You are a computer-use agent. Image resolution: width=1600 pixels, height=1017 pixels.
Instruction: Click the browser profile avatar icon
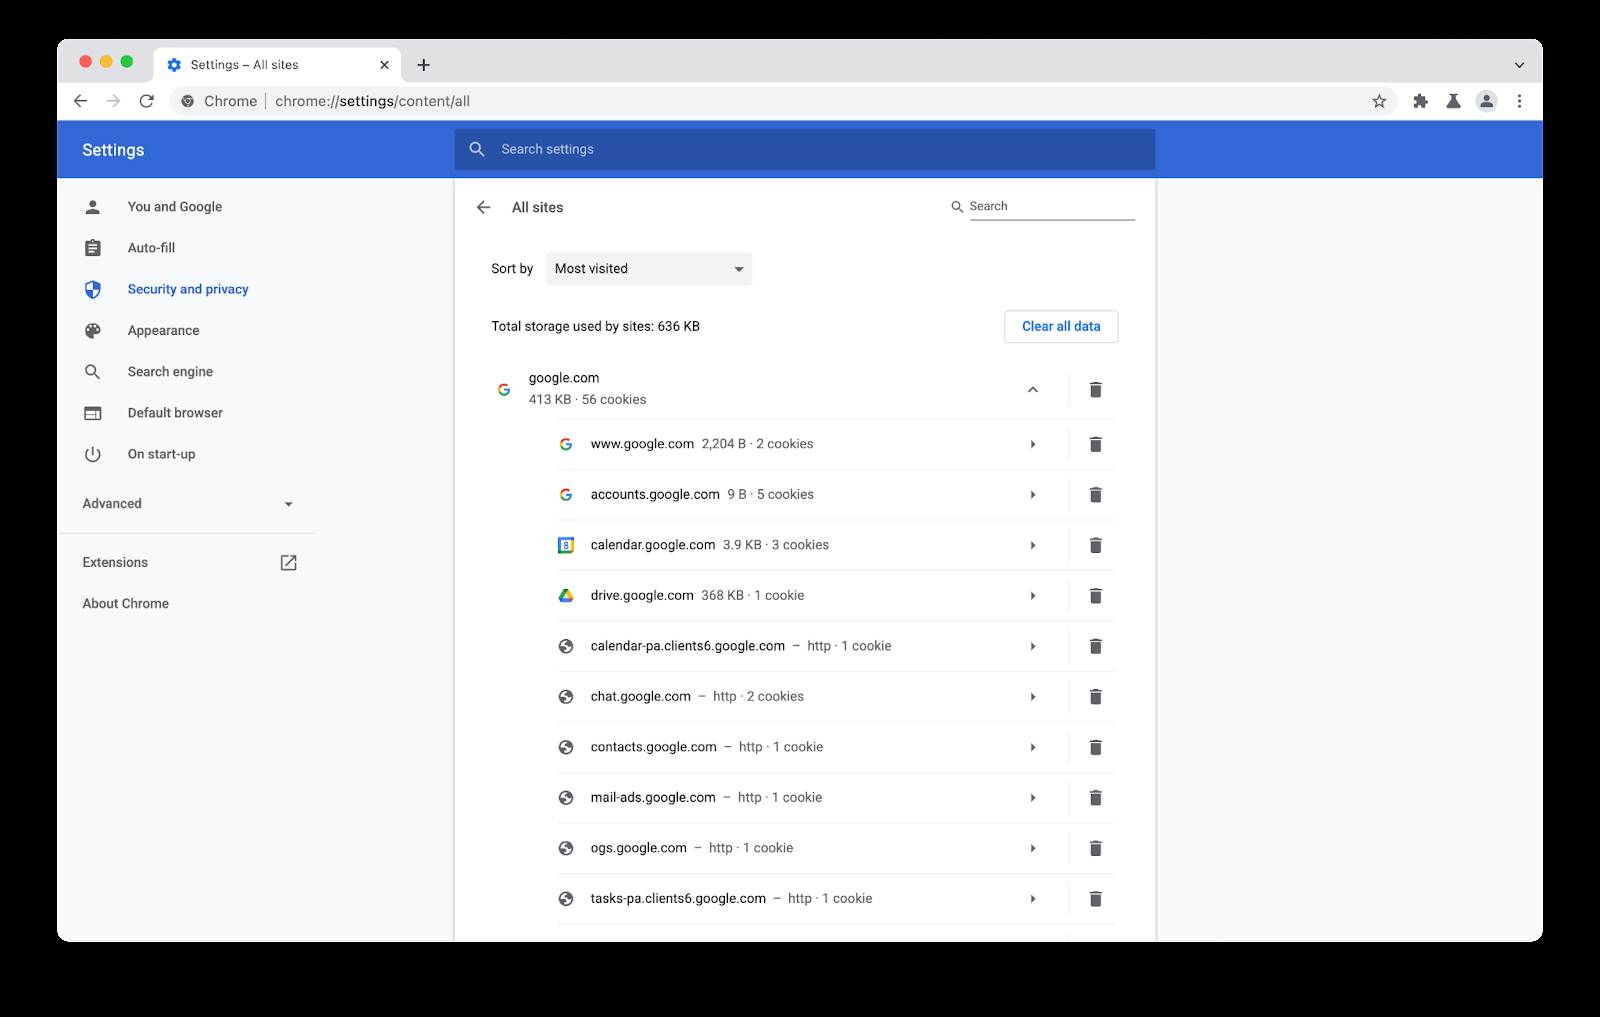(1486, 100)
